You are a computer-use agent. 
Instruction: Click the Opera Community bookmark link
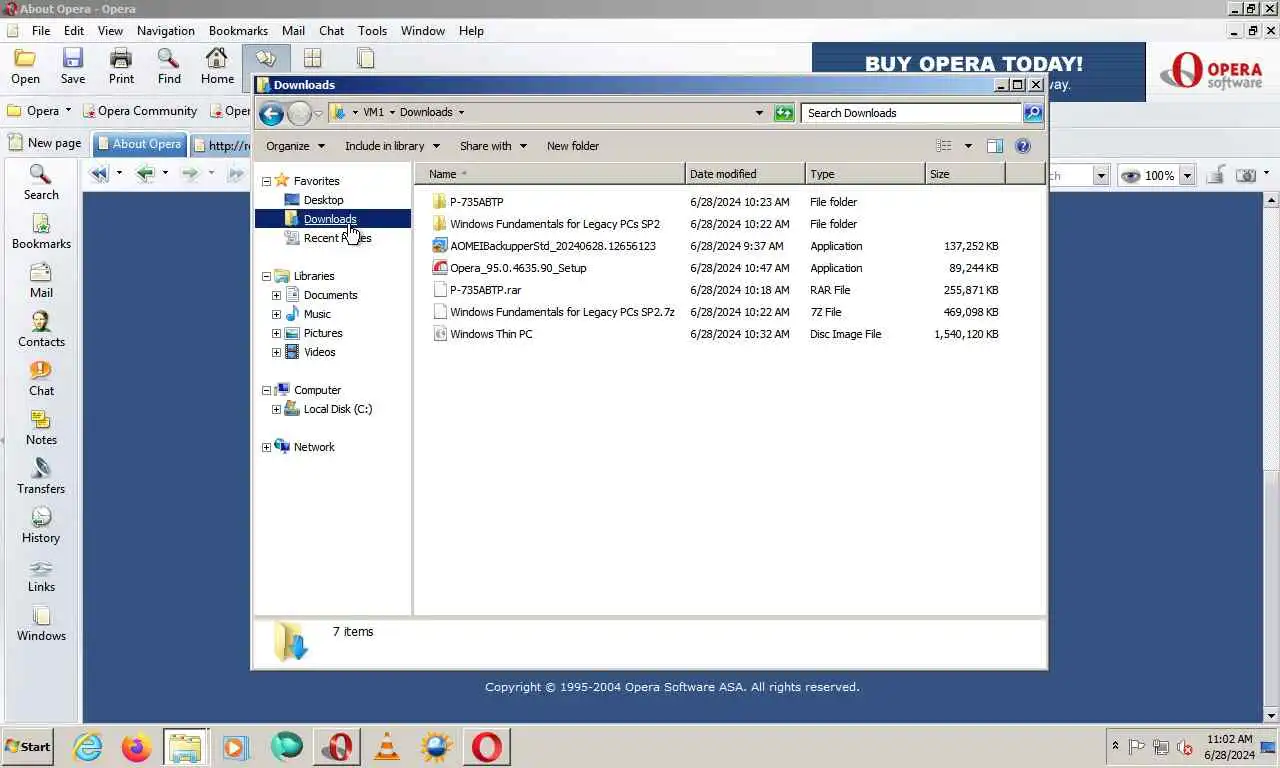(140, 111)
